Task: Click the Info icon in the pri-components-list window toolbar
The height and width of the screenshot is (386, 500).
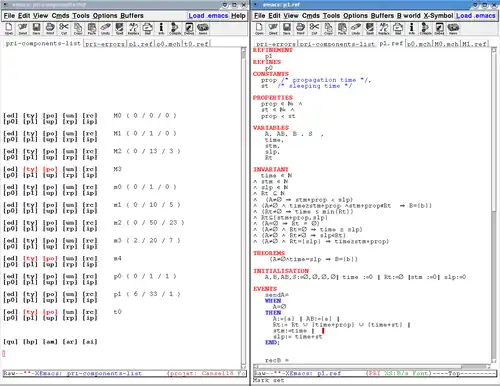Action: (161, 28)
